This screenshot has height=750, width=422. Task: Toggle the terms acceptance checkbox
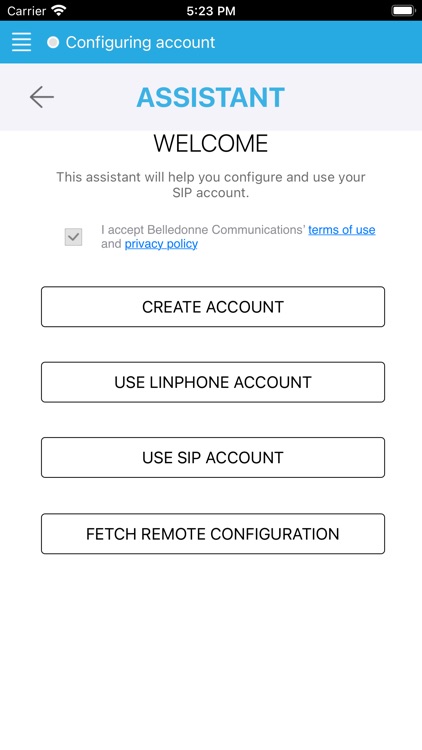(73, 237)
